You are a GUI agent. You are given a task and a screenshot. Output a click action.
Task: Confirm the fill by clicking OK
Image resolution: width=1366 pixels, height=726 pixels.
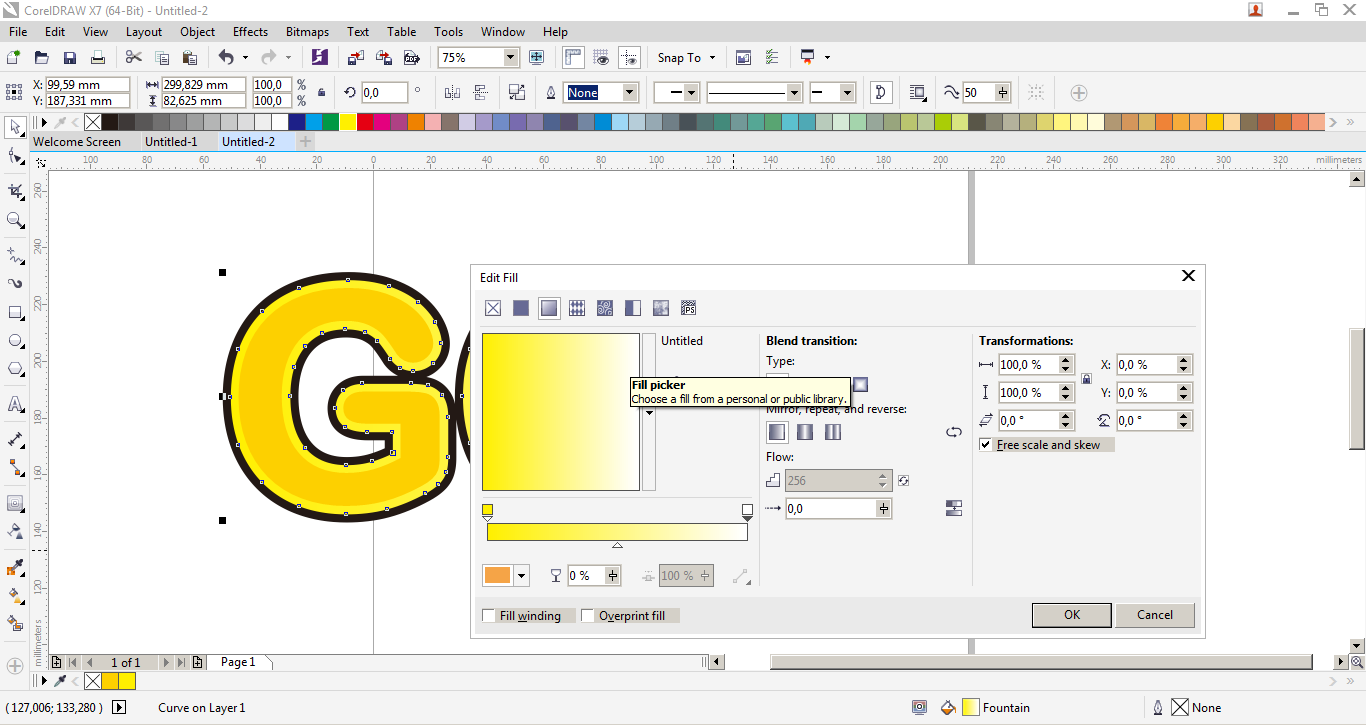(1071, 614)
